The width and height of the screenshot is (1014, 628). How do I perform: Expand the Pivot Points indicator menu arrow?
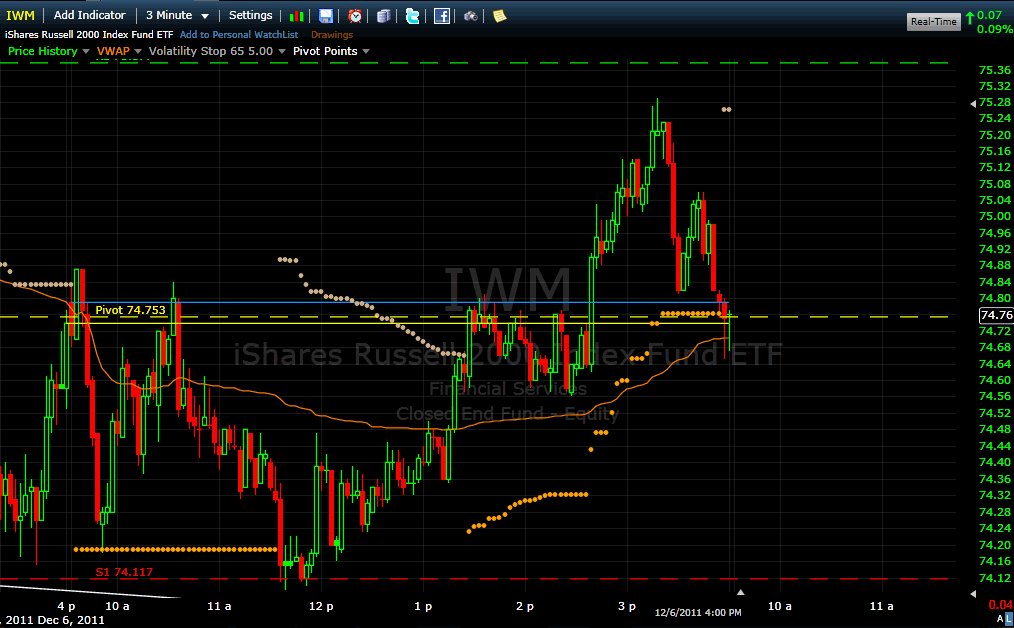366,51
